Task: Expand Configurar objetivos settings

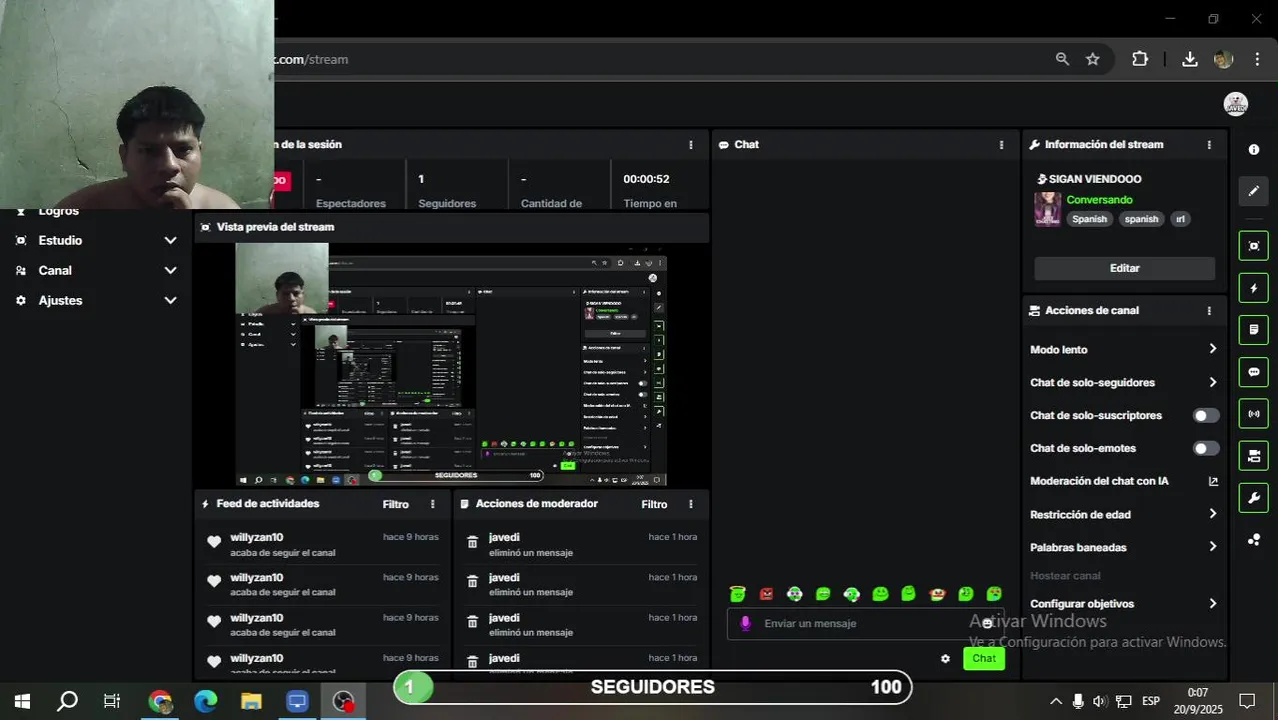Action: pyautogui.click(x=1212, y=604)
